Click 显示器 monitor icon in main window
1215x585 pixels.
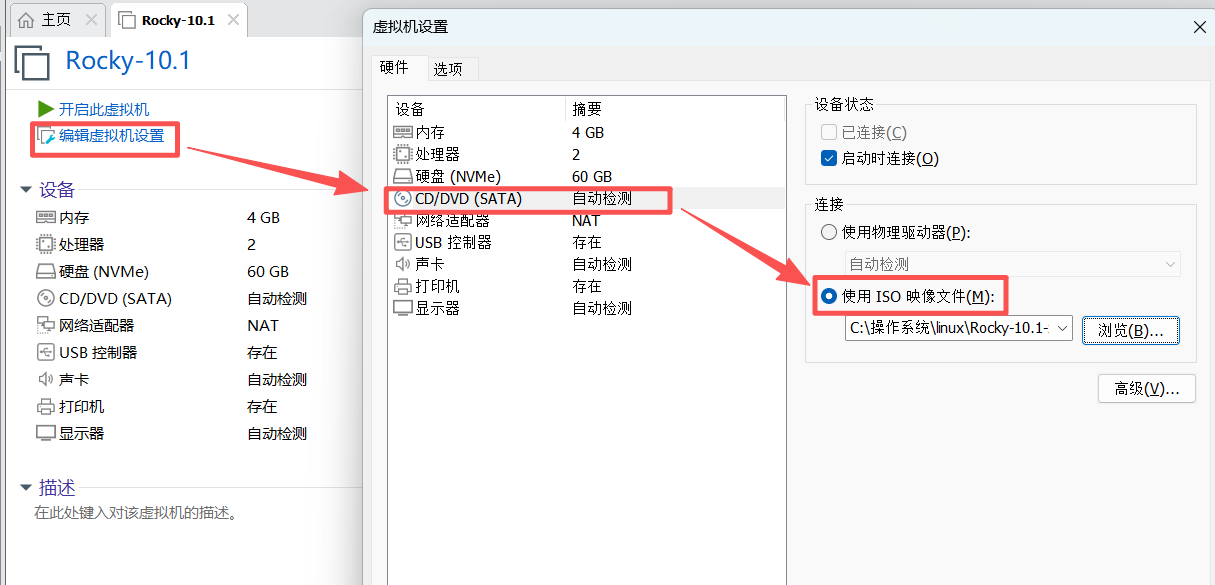(x=45, y=433)
